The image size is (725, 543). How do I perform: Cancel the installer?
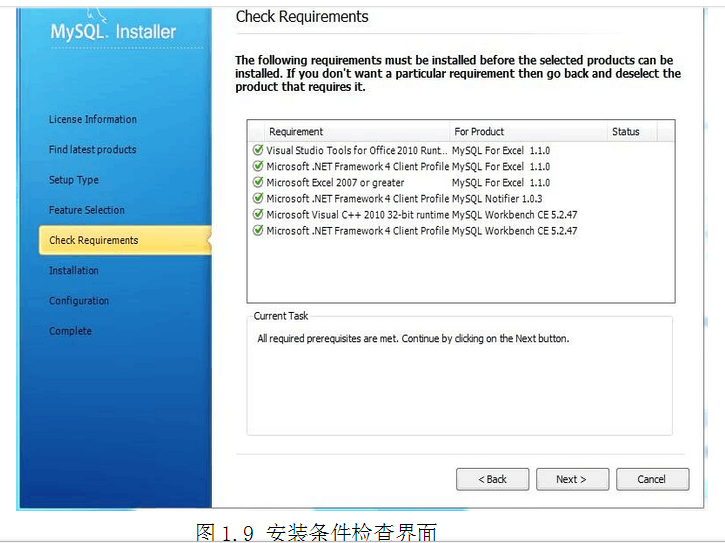pyautogui.click(x=652, y=479)
